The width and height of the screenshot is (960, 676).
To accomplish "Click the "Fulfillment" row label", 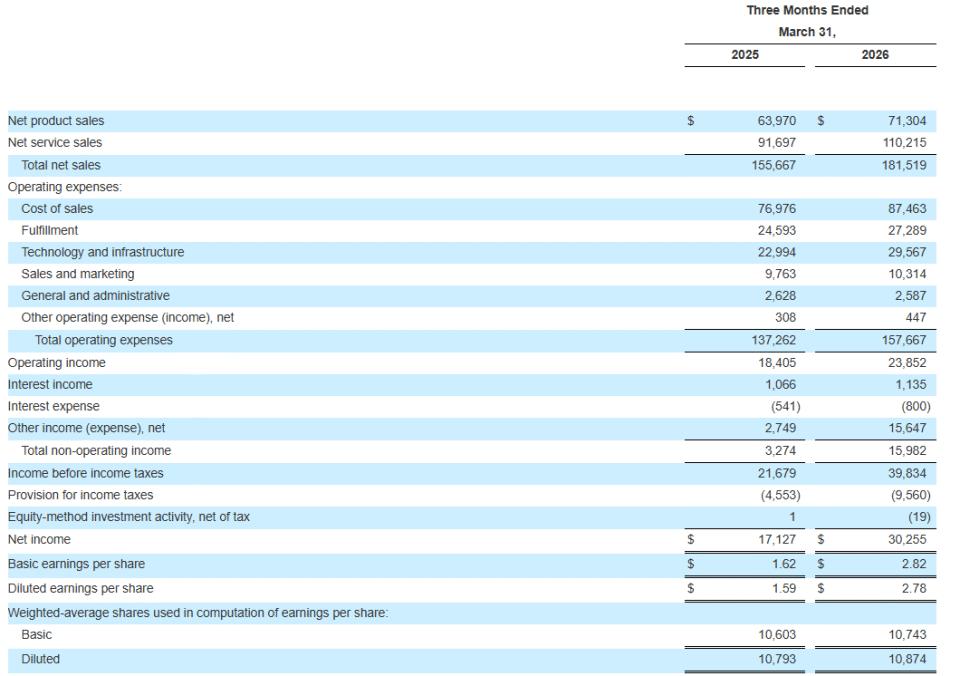I will [x=50, y=230].
